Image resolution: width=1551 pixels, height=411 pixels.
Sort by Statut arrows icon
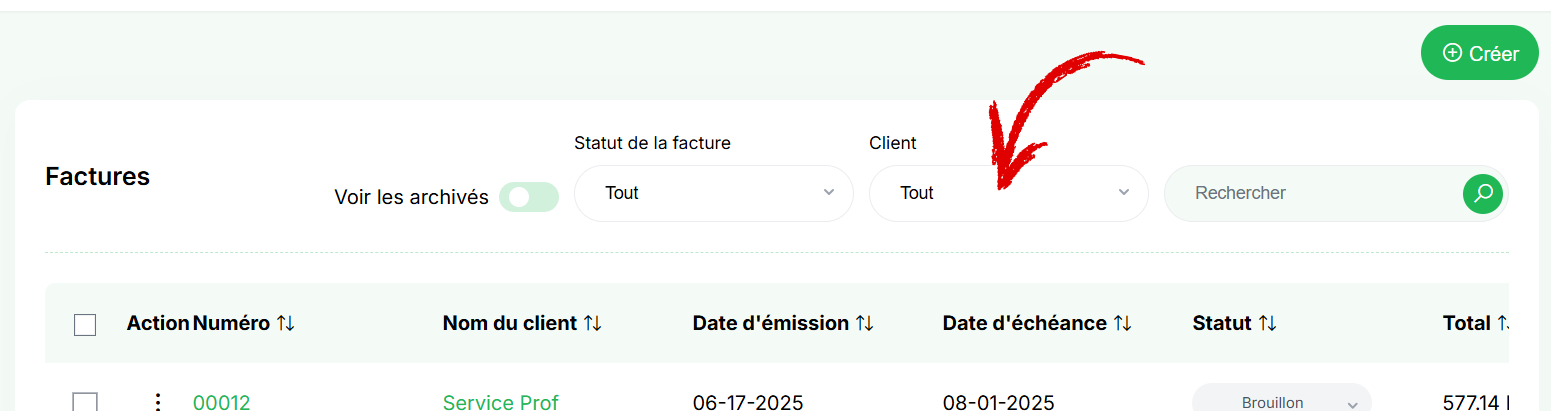[1268, 323]
